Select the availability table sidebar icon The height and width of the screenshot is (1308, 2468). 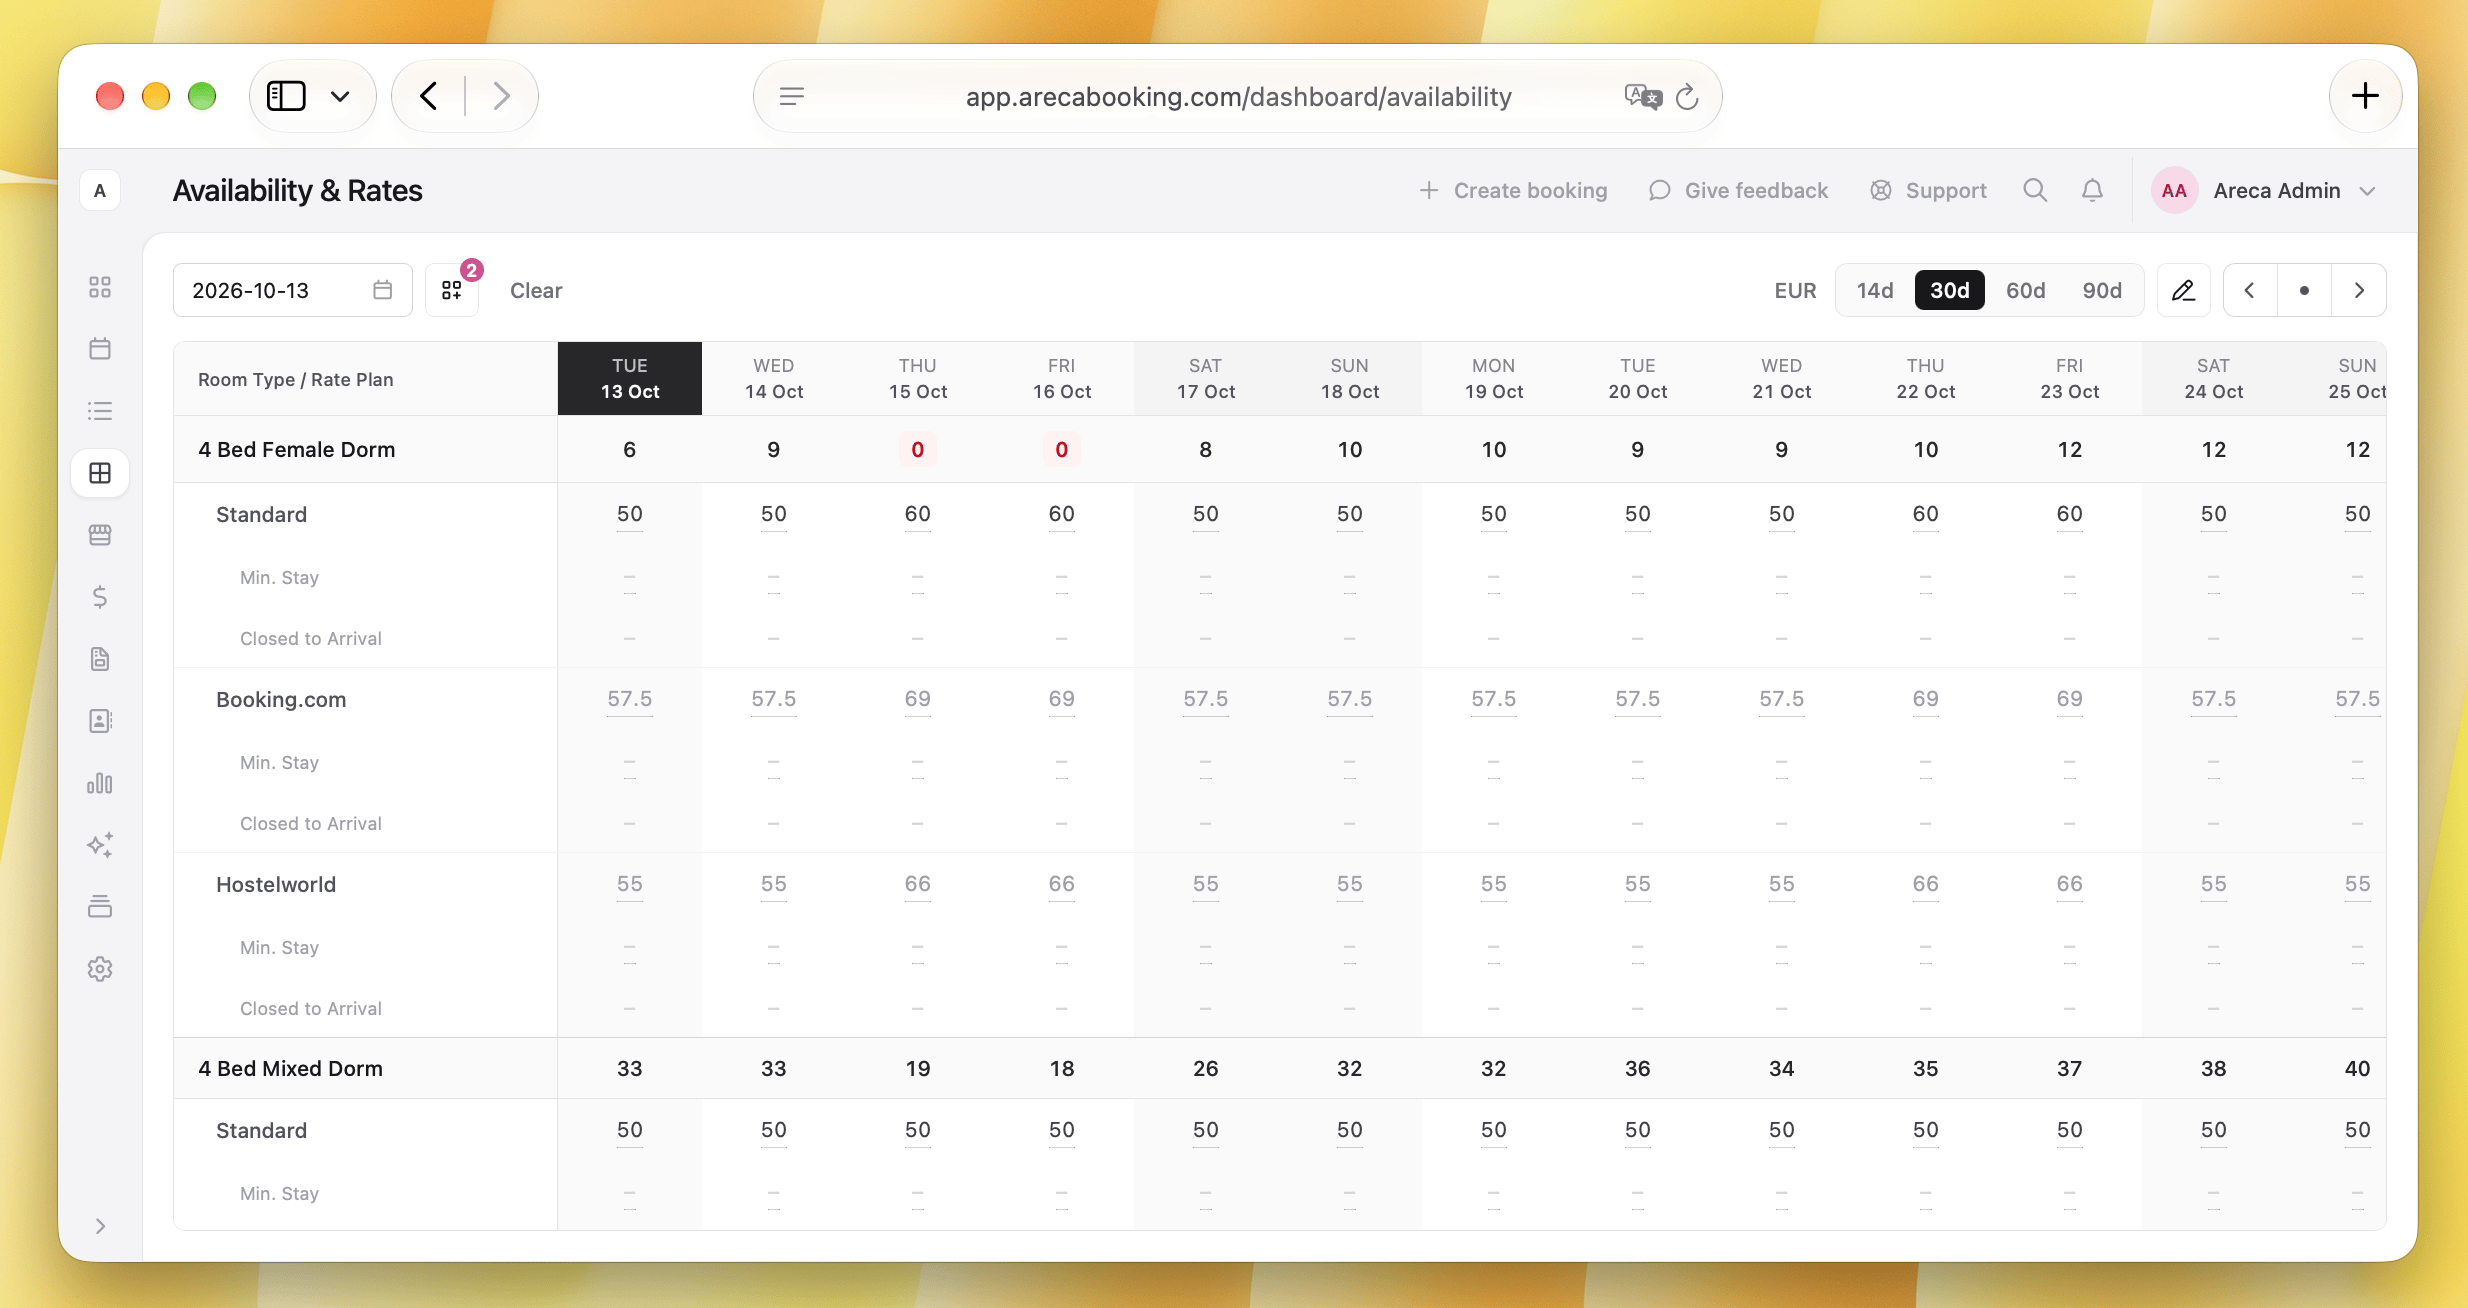click(100, 473)
